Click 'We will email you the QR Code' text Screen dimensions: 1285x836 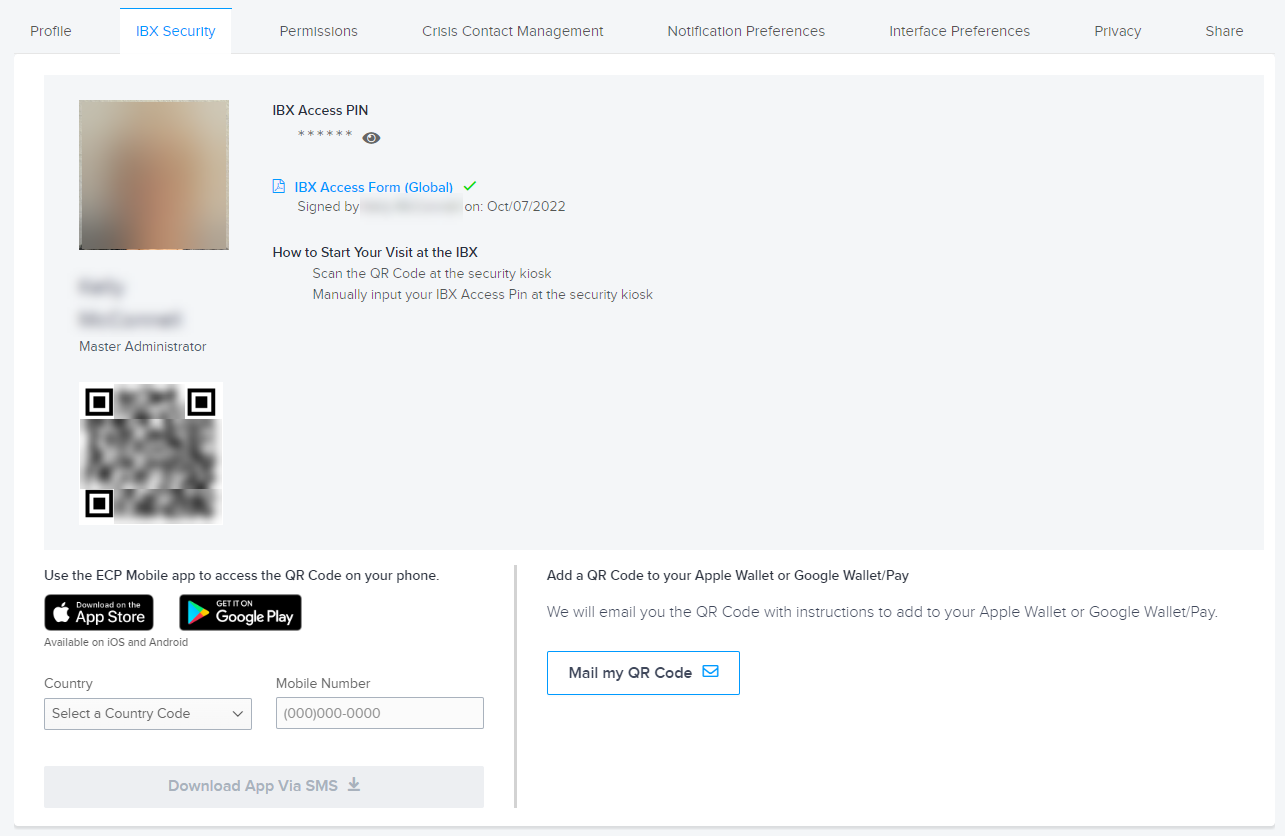click(x=882, y=612)
